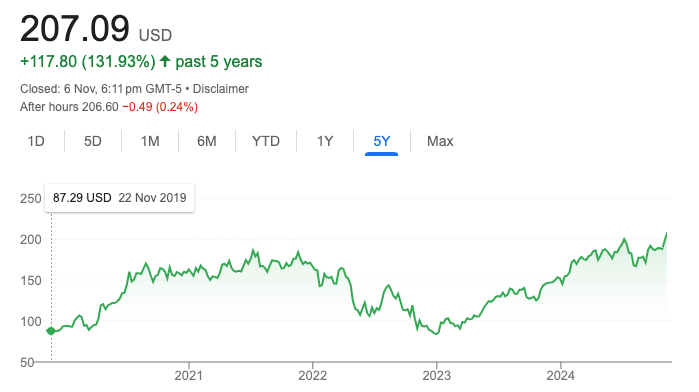Click the 2022 x-axis label
The image size is (699, 392).
tap(312, 375)
